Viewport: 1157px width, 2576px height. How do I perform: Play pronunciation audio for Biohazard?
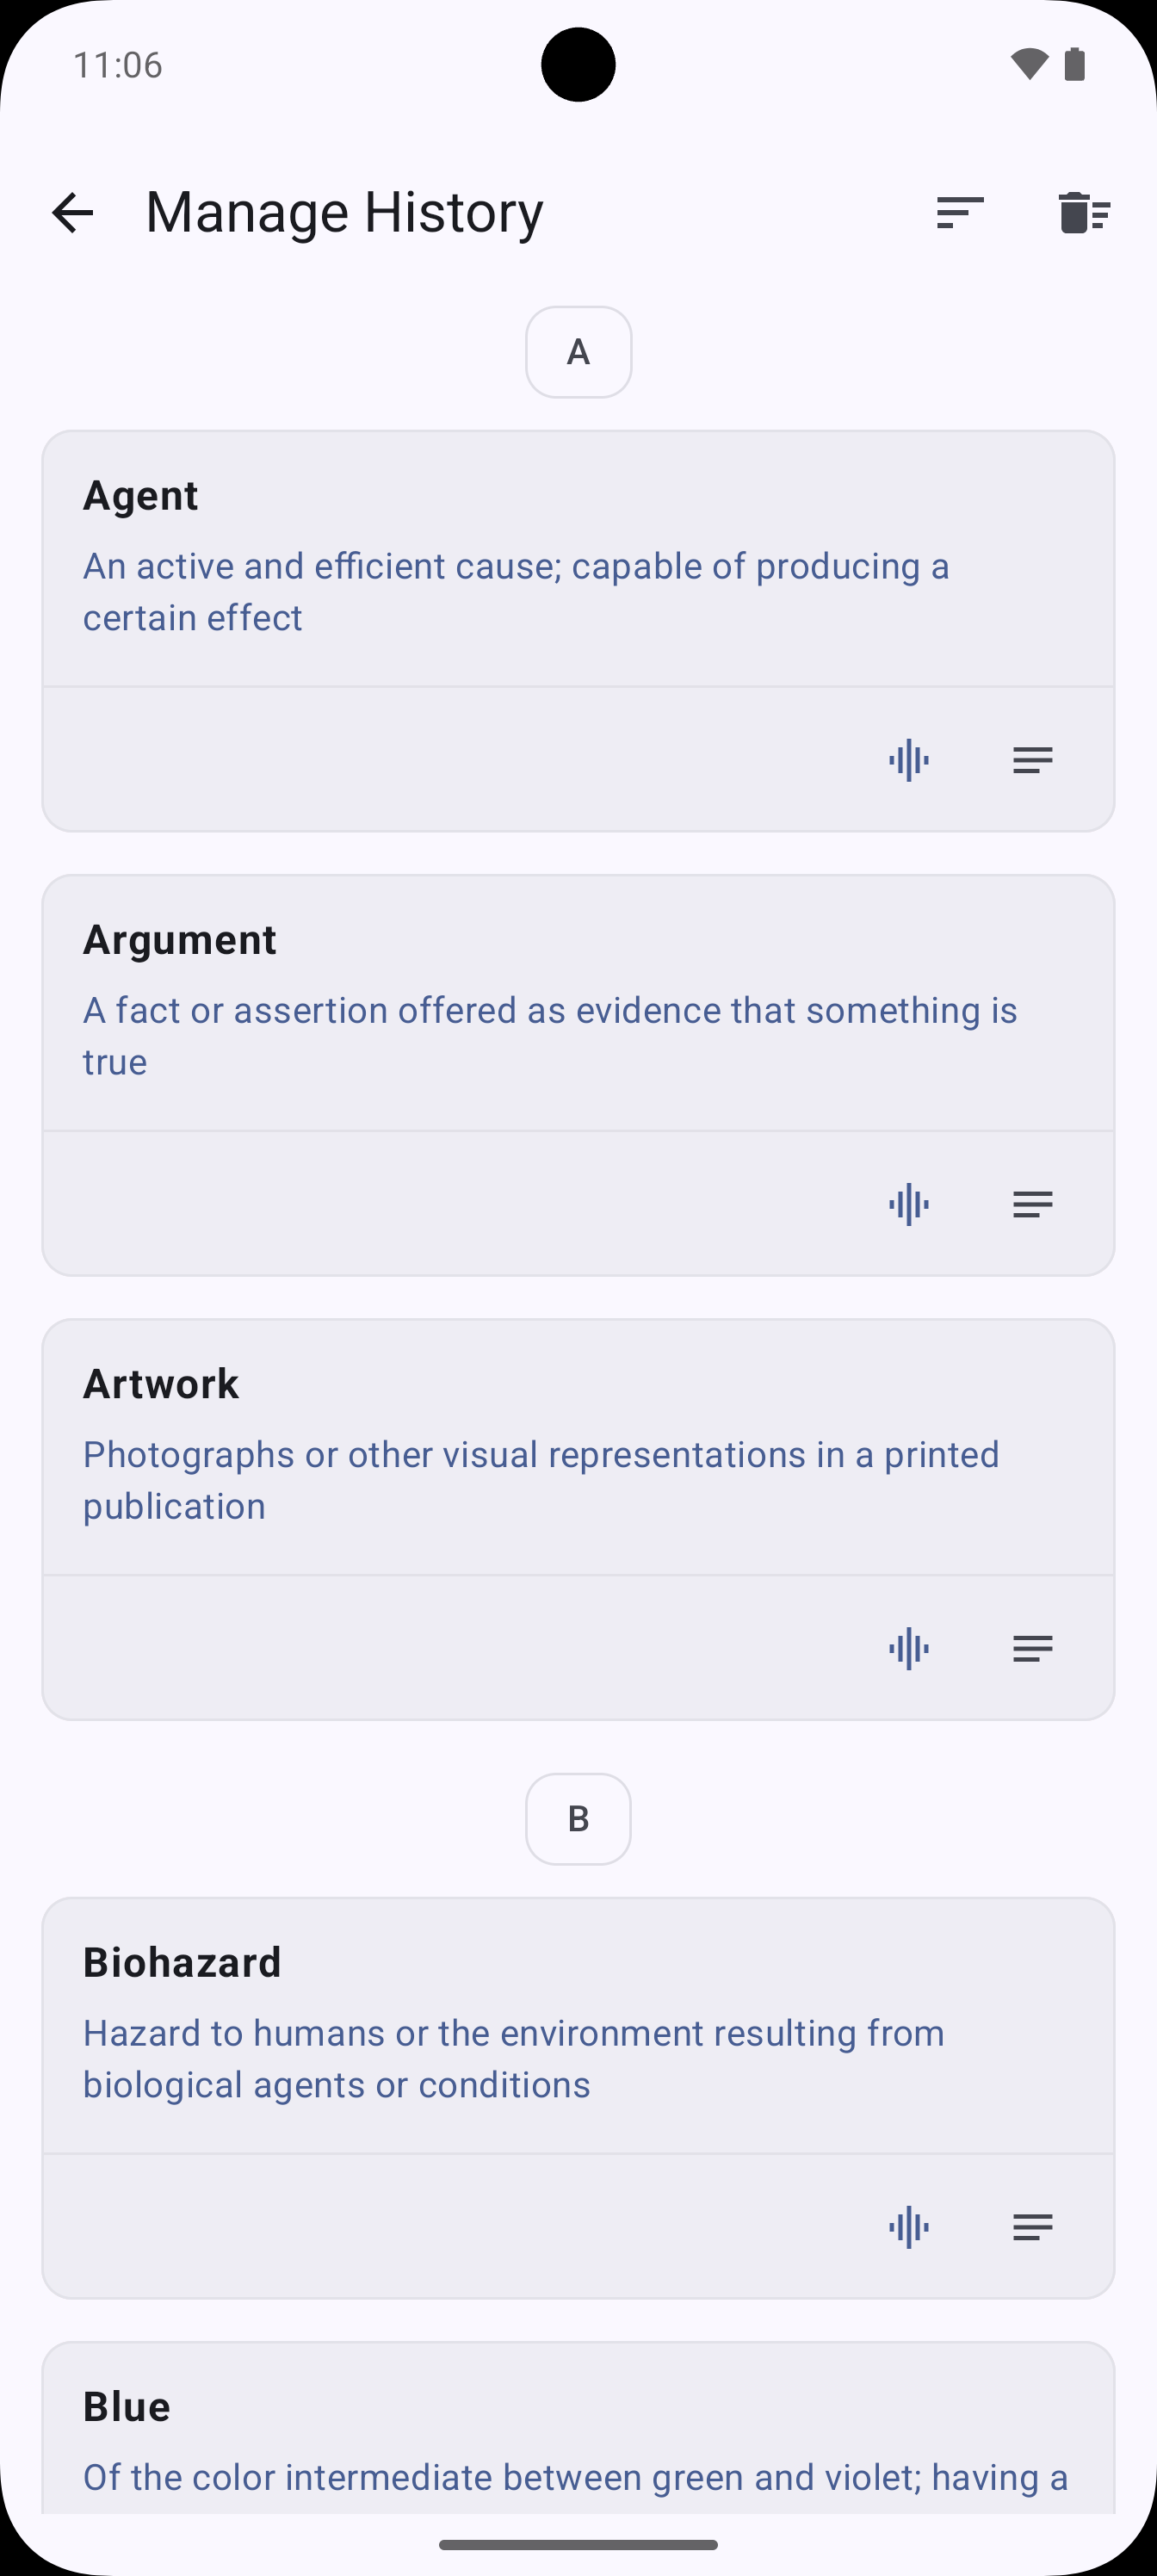tap(908, 2227)
